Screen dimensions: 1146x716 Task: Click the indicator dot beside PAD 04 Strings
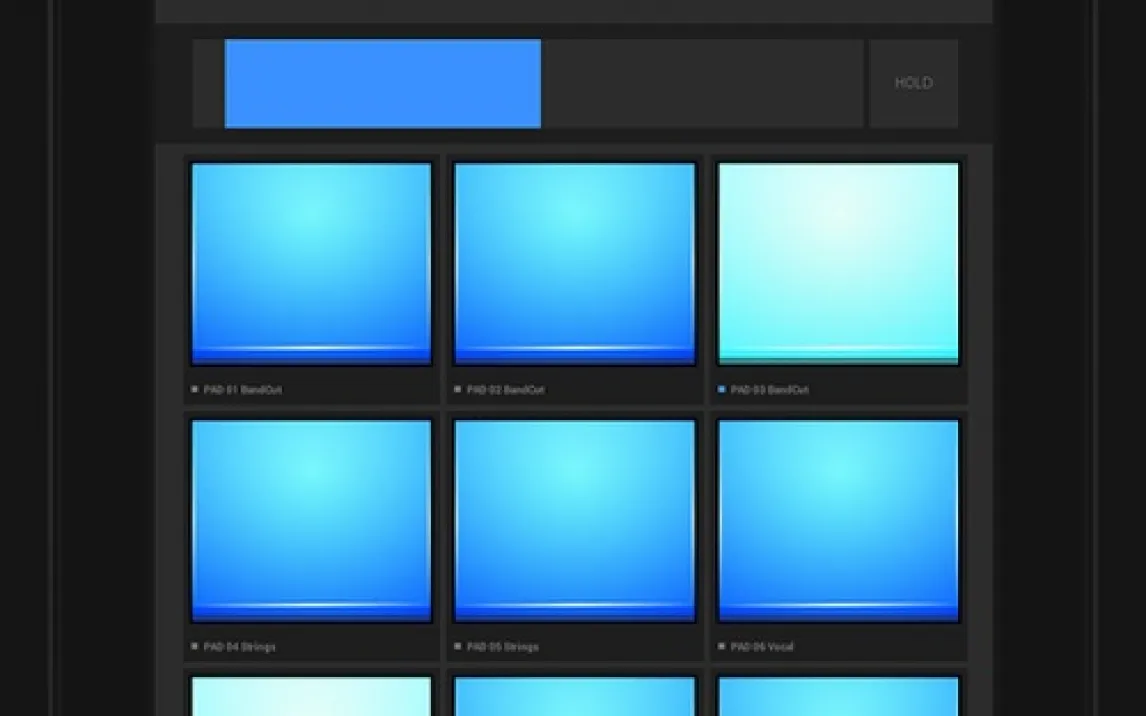[194, 646]
